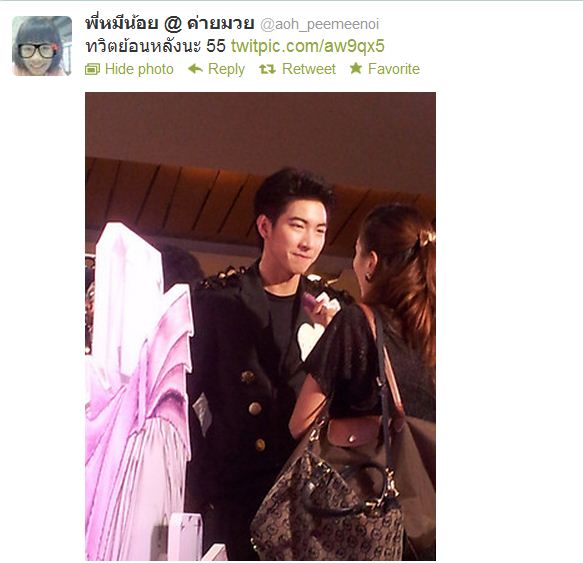Click the Reply arrow icon
Viewport: 583px width, 563px height.
(195, 69)
